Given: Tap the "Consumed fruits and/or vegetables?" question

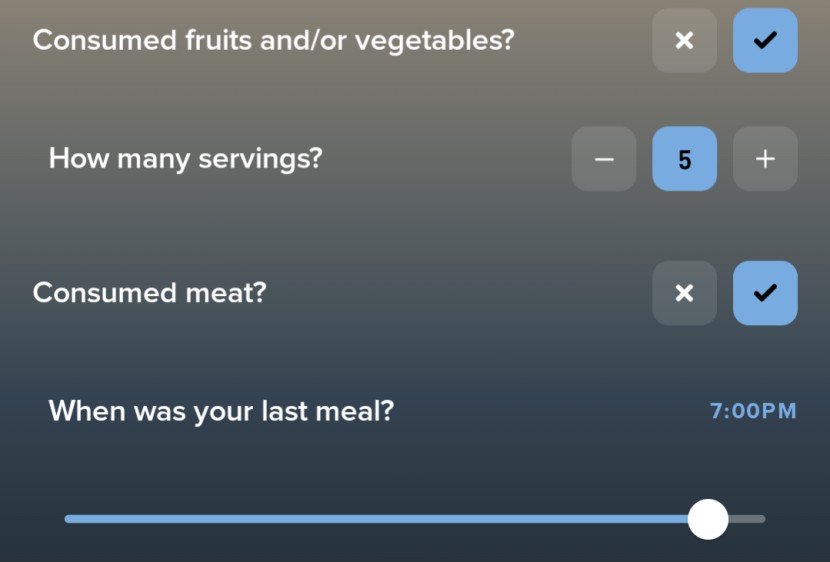Looking at the screenshot, I should (273, 41).
